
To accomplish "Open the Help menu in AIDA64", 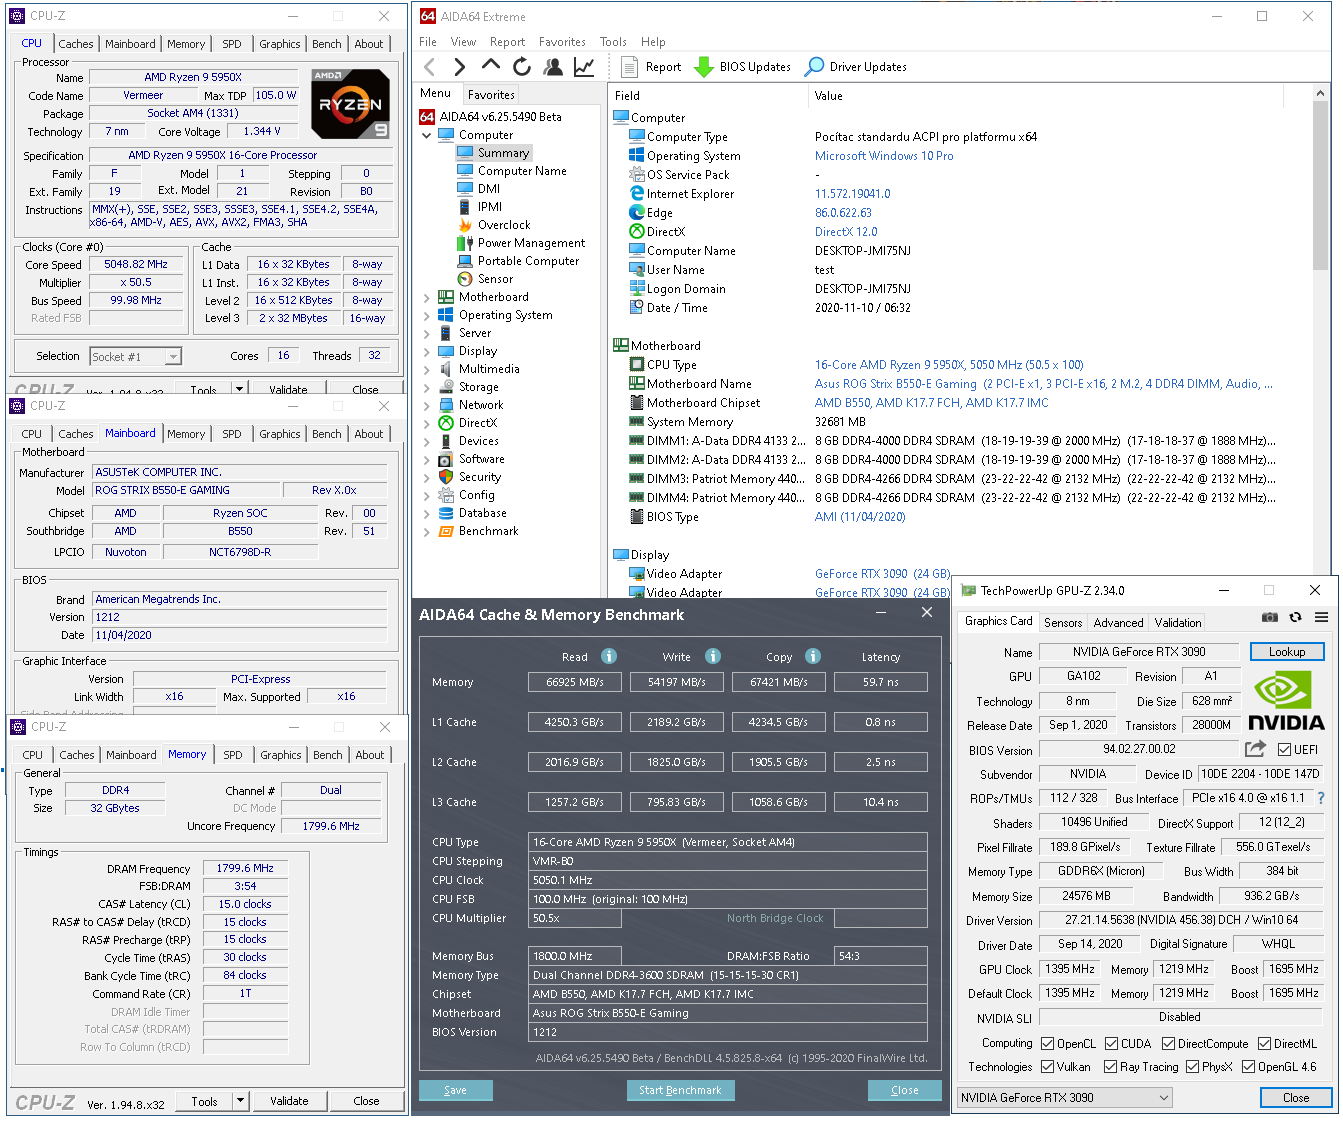I will 653,42.
